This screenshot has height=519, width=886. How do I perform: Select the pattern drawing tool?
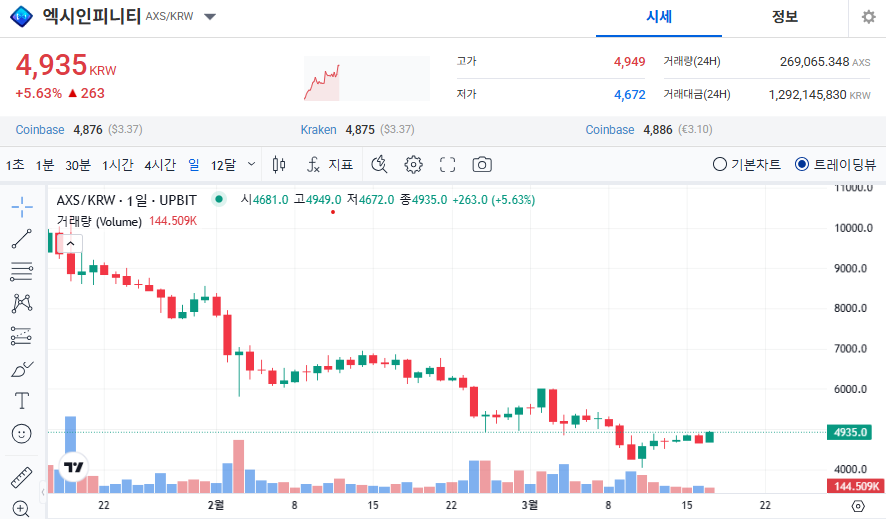[x=22, y=304]
